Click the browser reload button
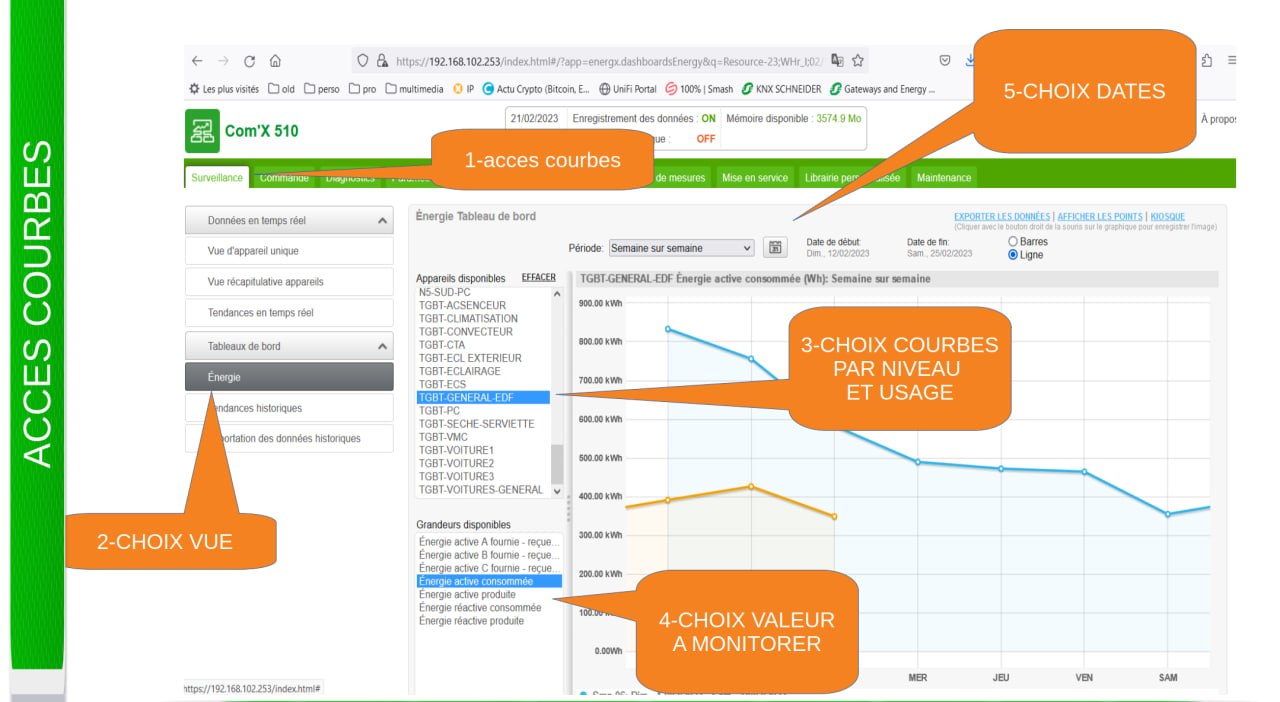The image size is (1280, 702). click(250, 61)
